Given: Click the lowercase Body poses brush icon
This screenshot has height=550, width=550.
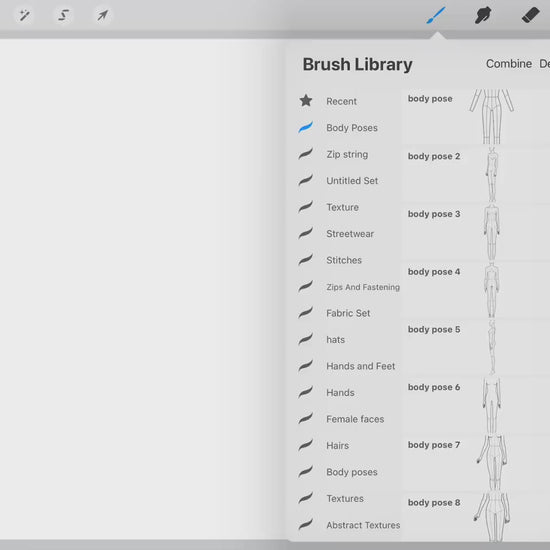Looking at the screenshot, I should (306, 472).
